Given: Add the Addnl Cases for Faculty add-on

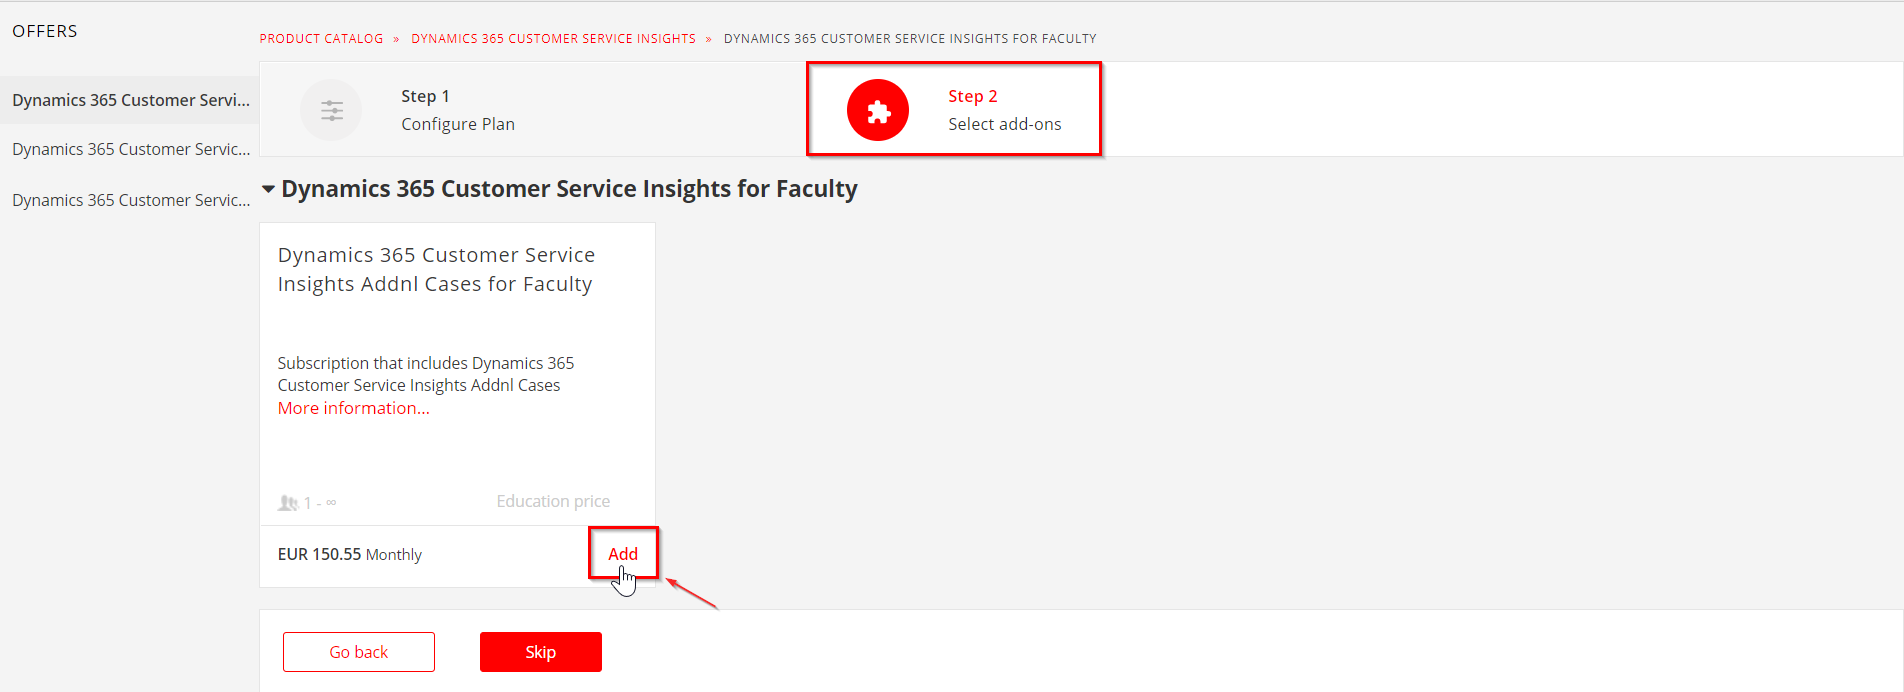Looking at the screenshot, I should 622,554.
